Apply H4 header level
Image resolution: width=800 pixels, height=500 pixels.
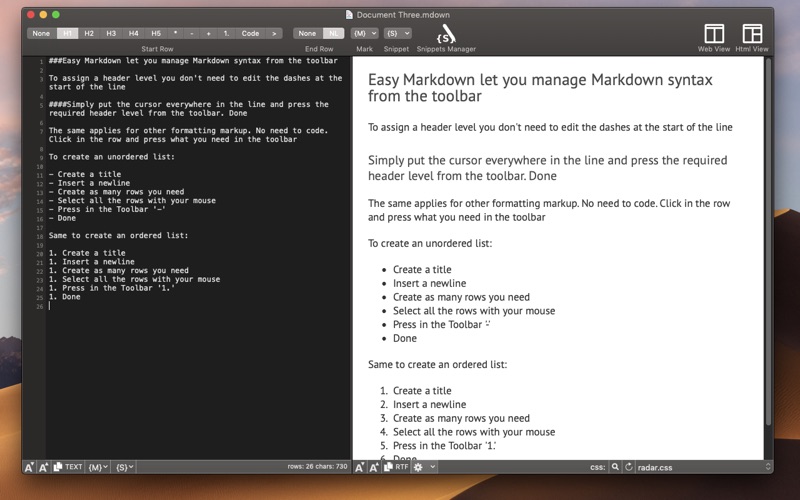point(134,33)
